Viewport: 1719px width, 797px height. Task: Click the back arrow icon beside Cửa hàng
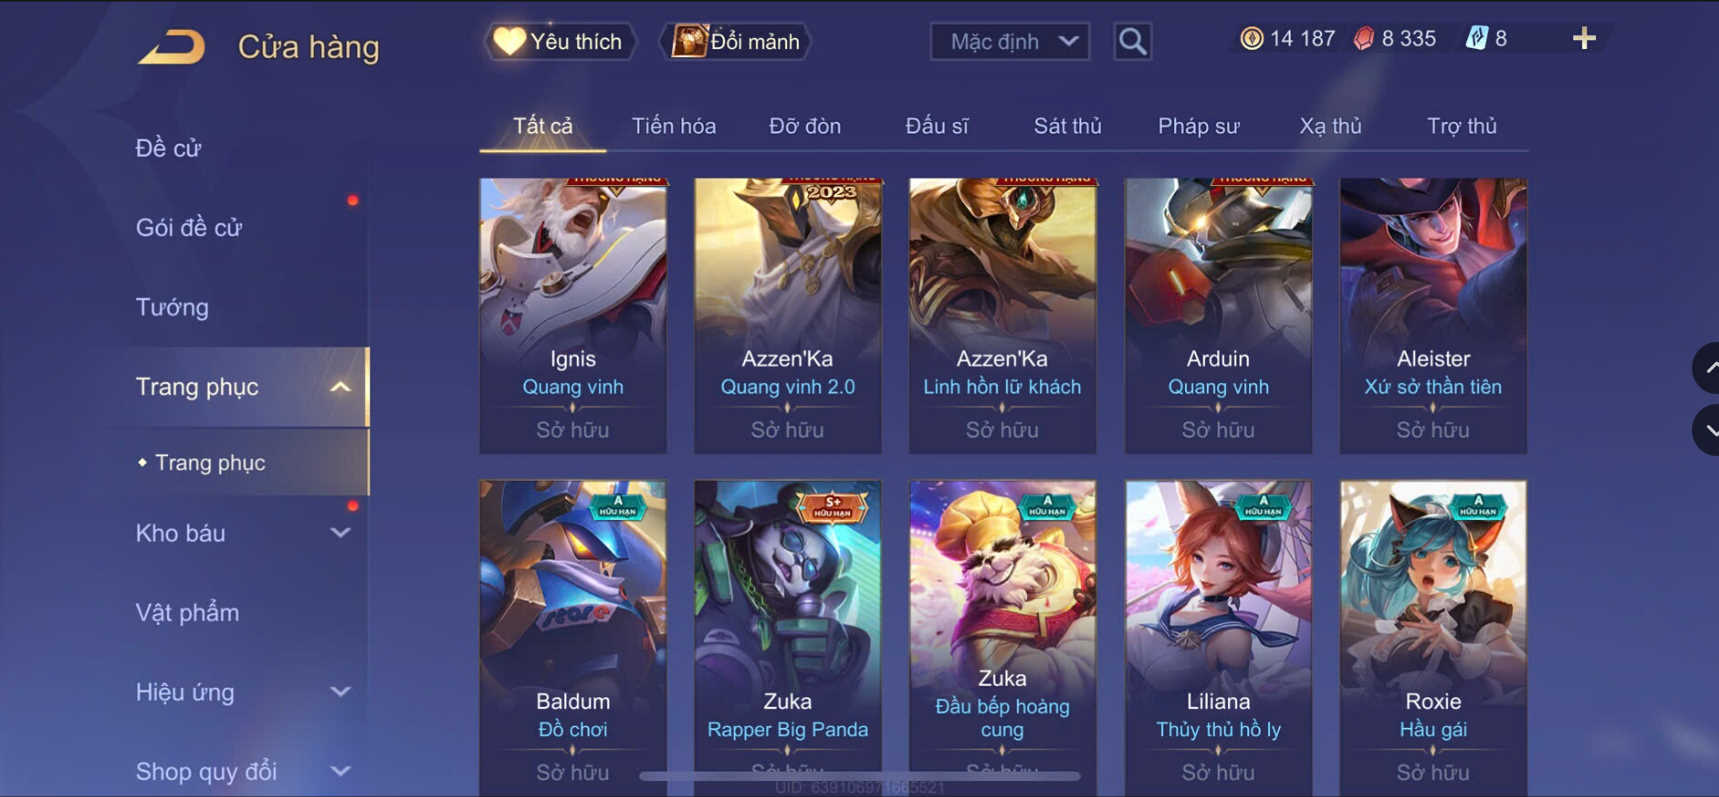[x=171, y=46]
